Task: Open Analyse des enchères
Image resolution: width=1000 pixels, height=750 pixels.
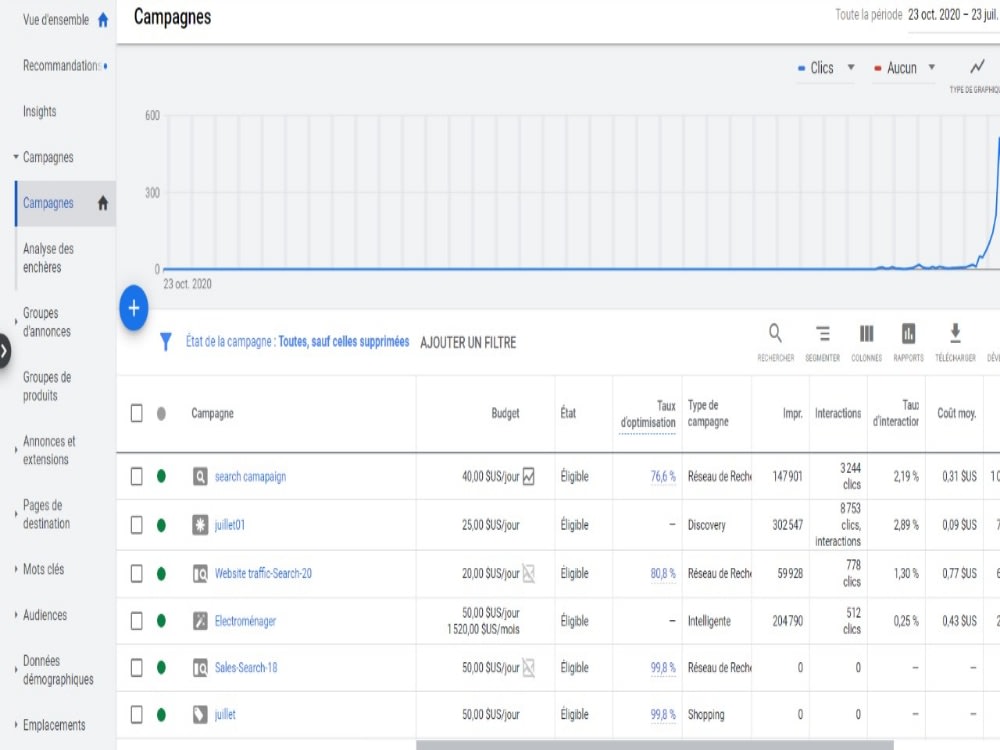Action: pos(48,258)
